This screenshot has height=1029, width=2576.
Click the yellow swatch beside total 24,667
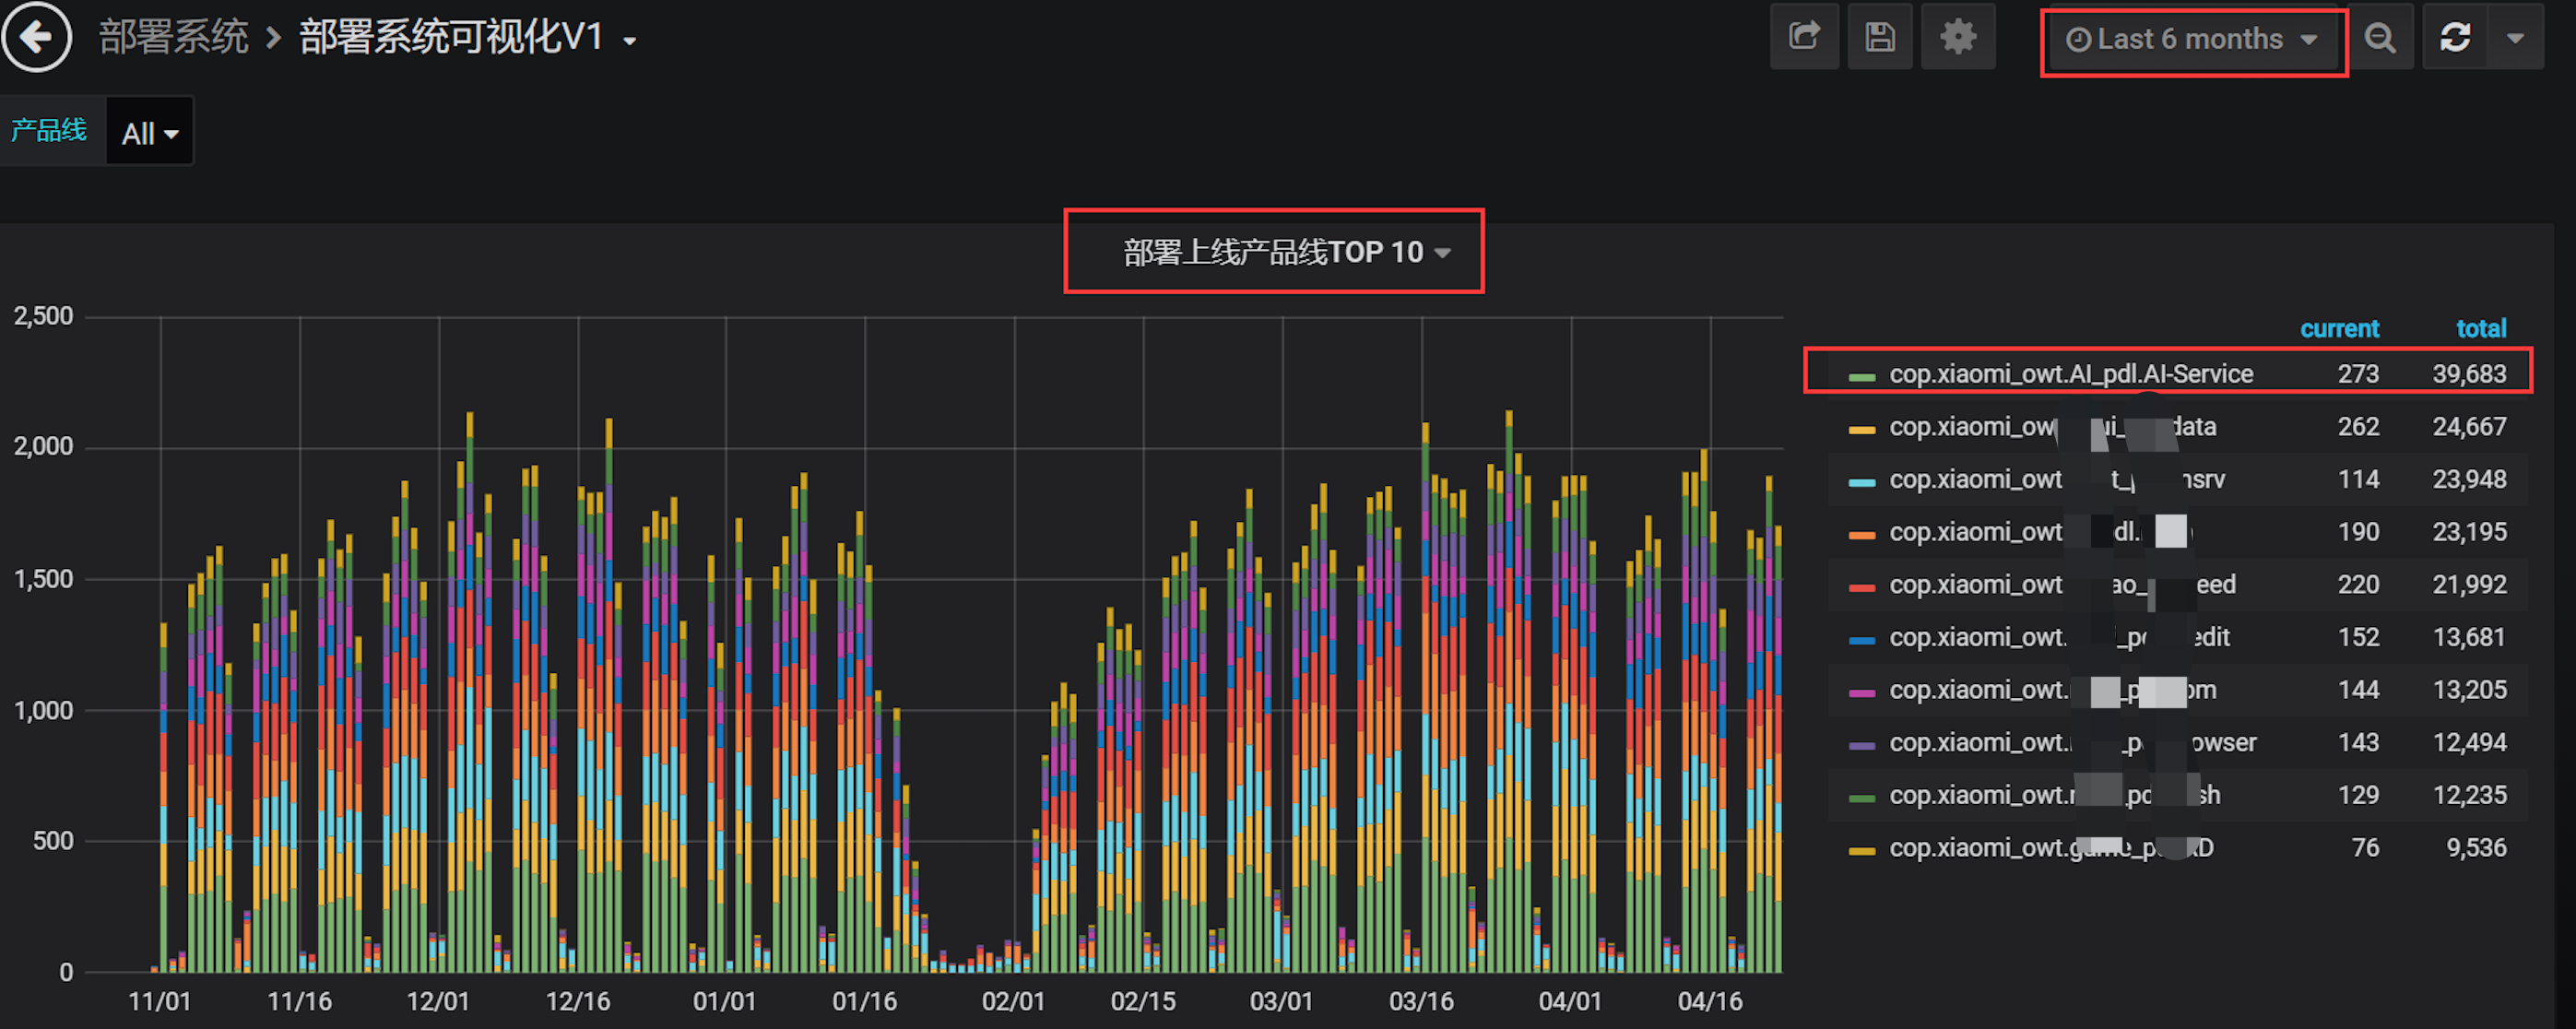(1861, 429)
